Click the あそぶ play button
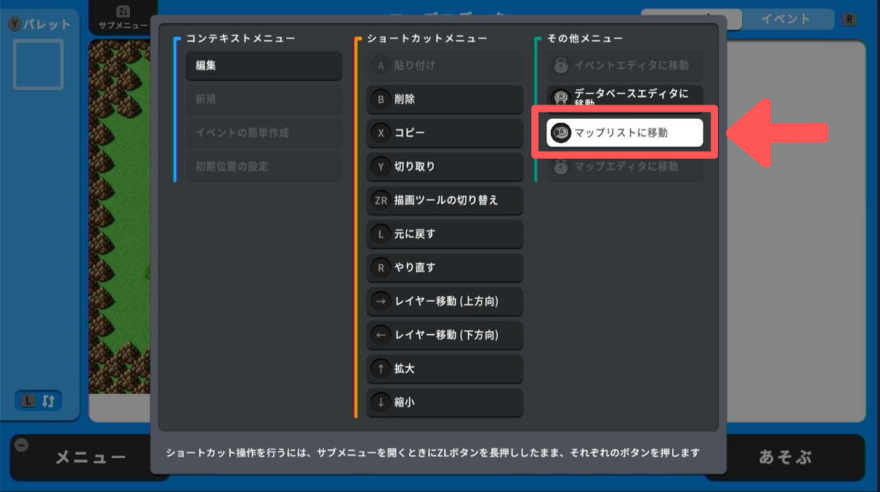This screenshot has width=880, height=492. [x=785, y=457]
